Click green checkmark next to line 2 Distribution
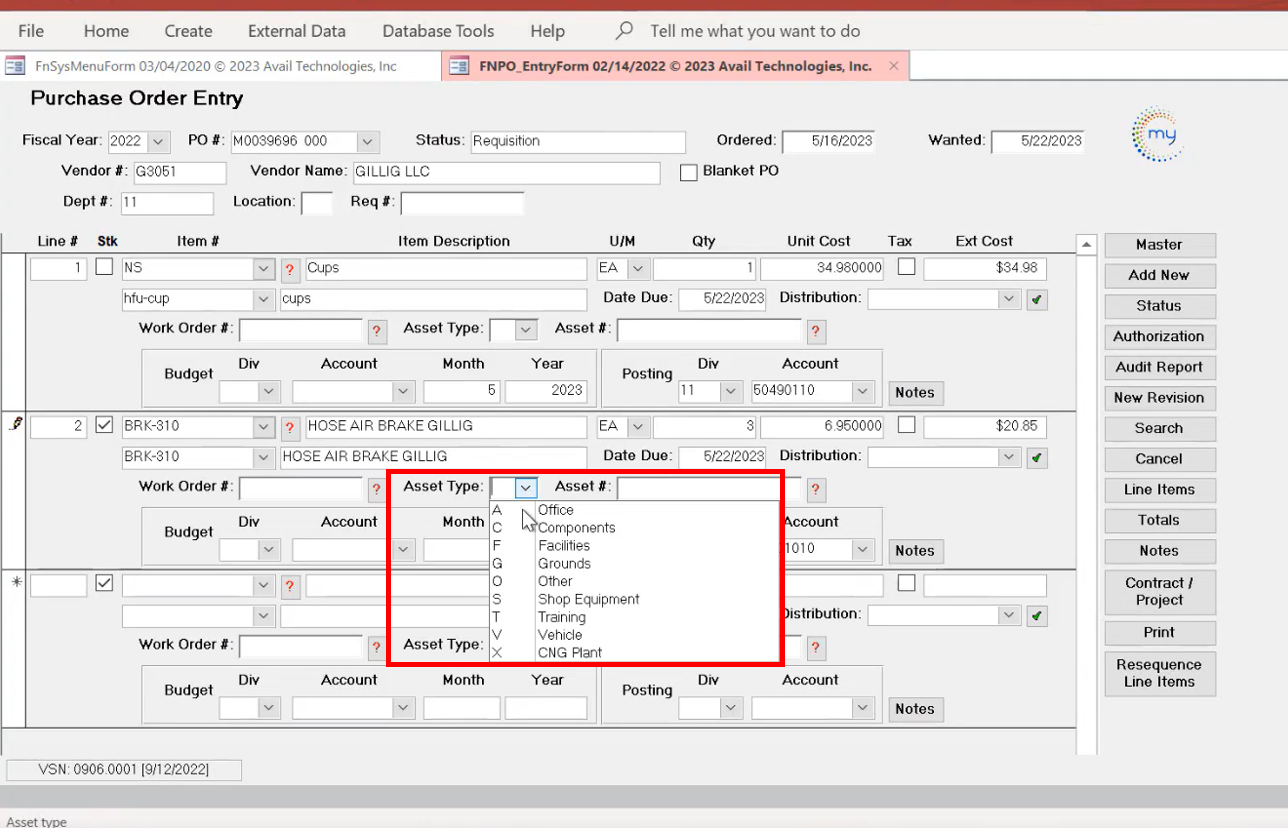Image resolution: width=1288 pixels, height=828 pixels. 1037,457
